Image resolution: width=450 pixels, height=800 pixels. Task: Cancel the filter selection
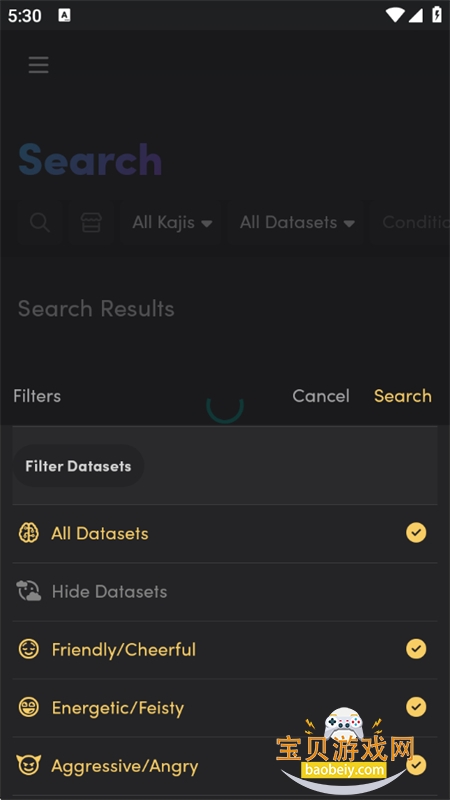(x=321, y=396)
